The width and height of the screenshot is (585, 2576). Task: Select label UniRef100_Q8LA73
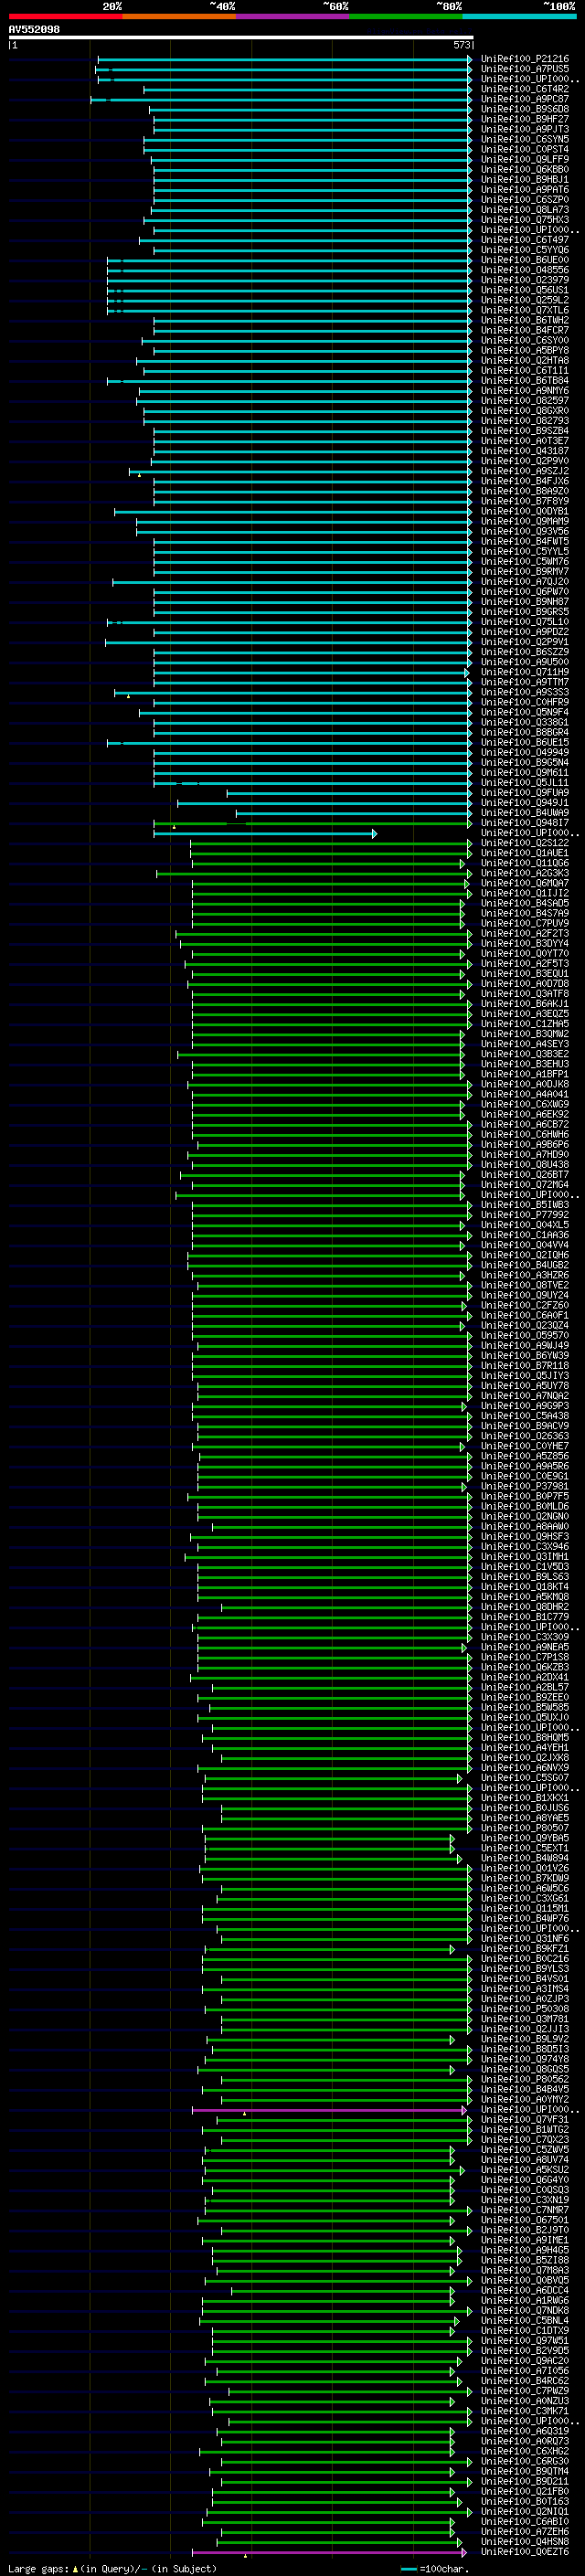[524, 210]
